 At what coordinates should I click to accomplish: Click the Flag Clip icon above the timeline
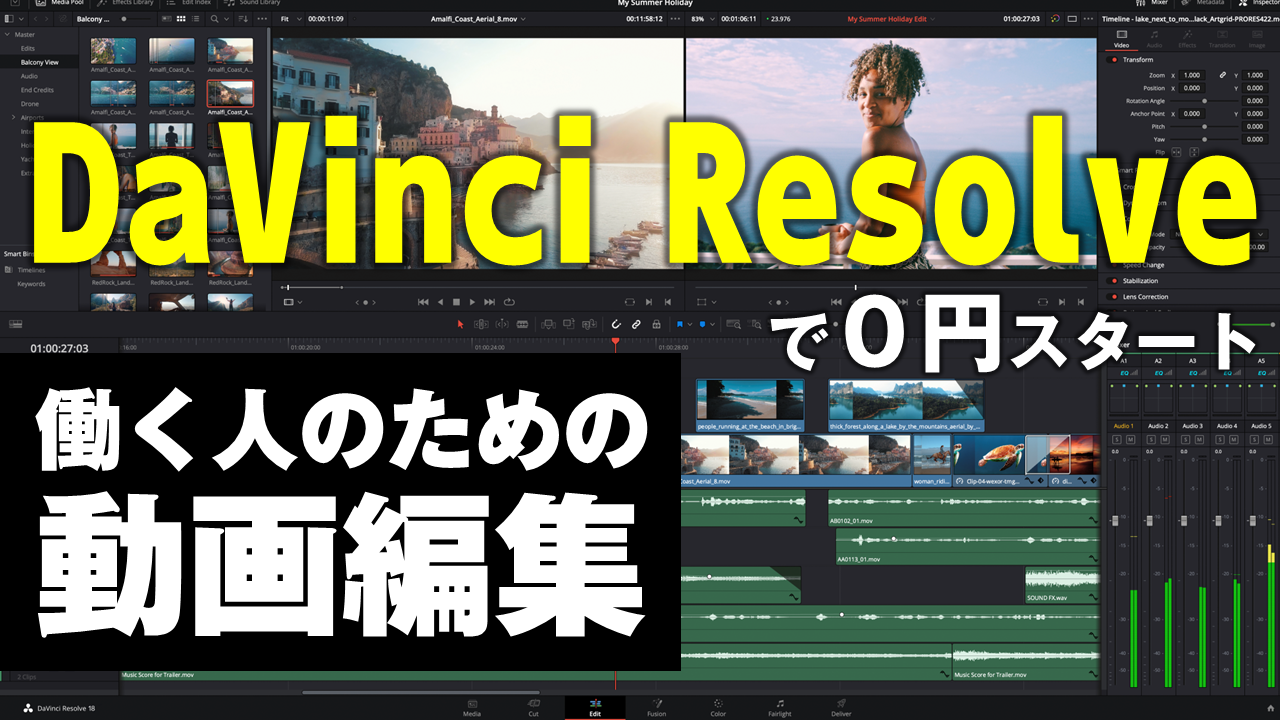coord(680,324)
